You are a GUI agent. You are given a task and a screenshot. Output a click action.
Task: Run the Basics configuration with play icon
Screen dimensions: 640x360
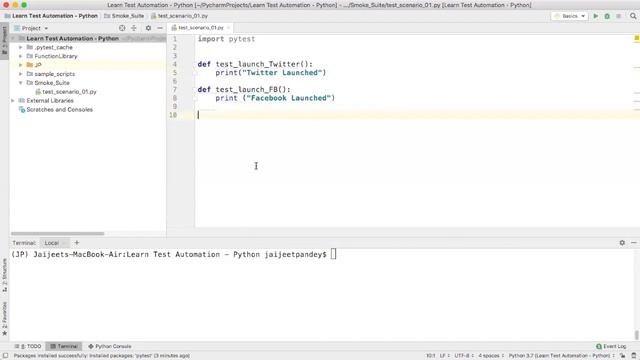click(x=596, y=16)
